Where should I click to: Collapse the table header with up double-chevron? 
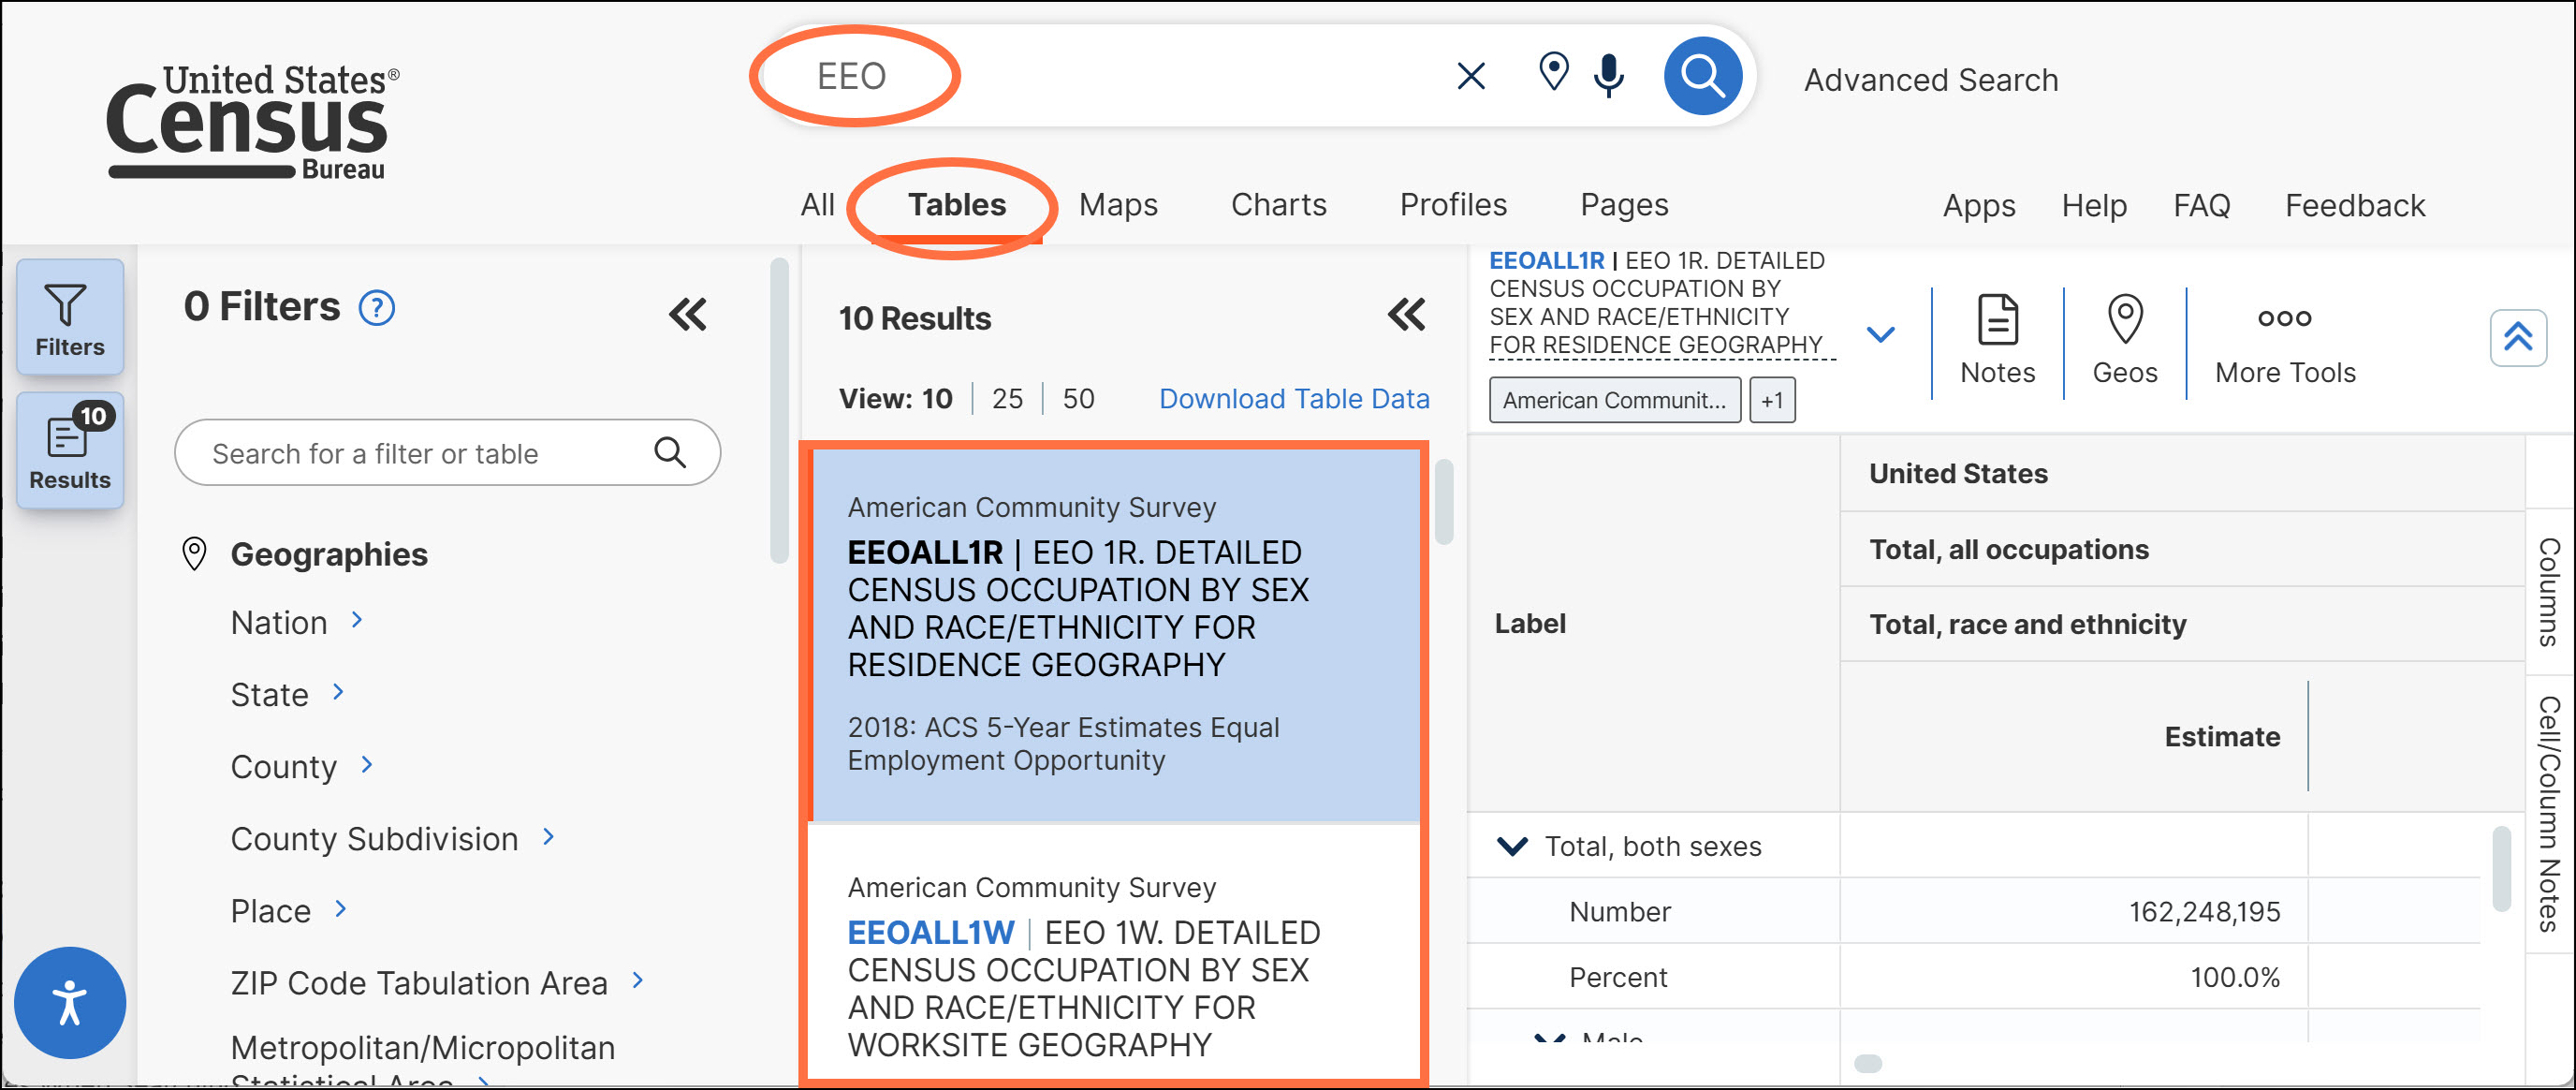pyautogui.click(x=2517, y=338)
